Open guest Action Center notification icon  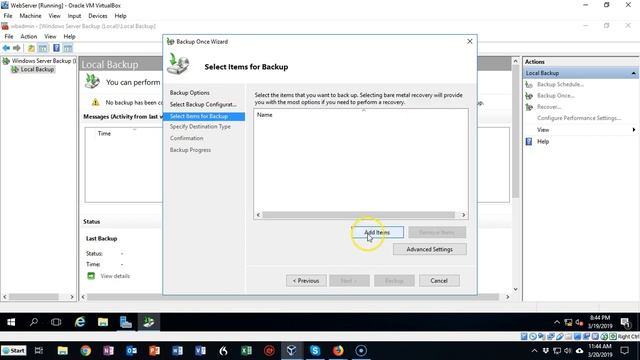625,323
